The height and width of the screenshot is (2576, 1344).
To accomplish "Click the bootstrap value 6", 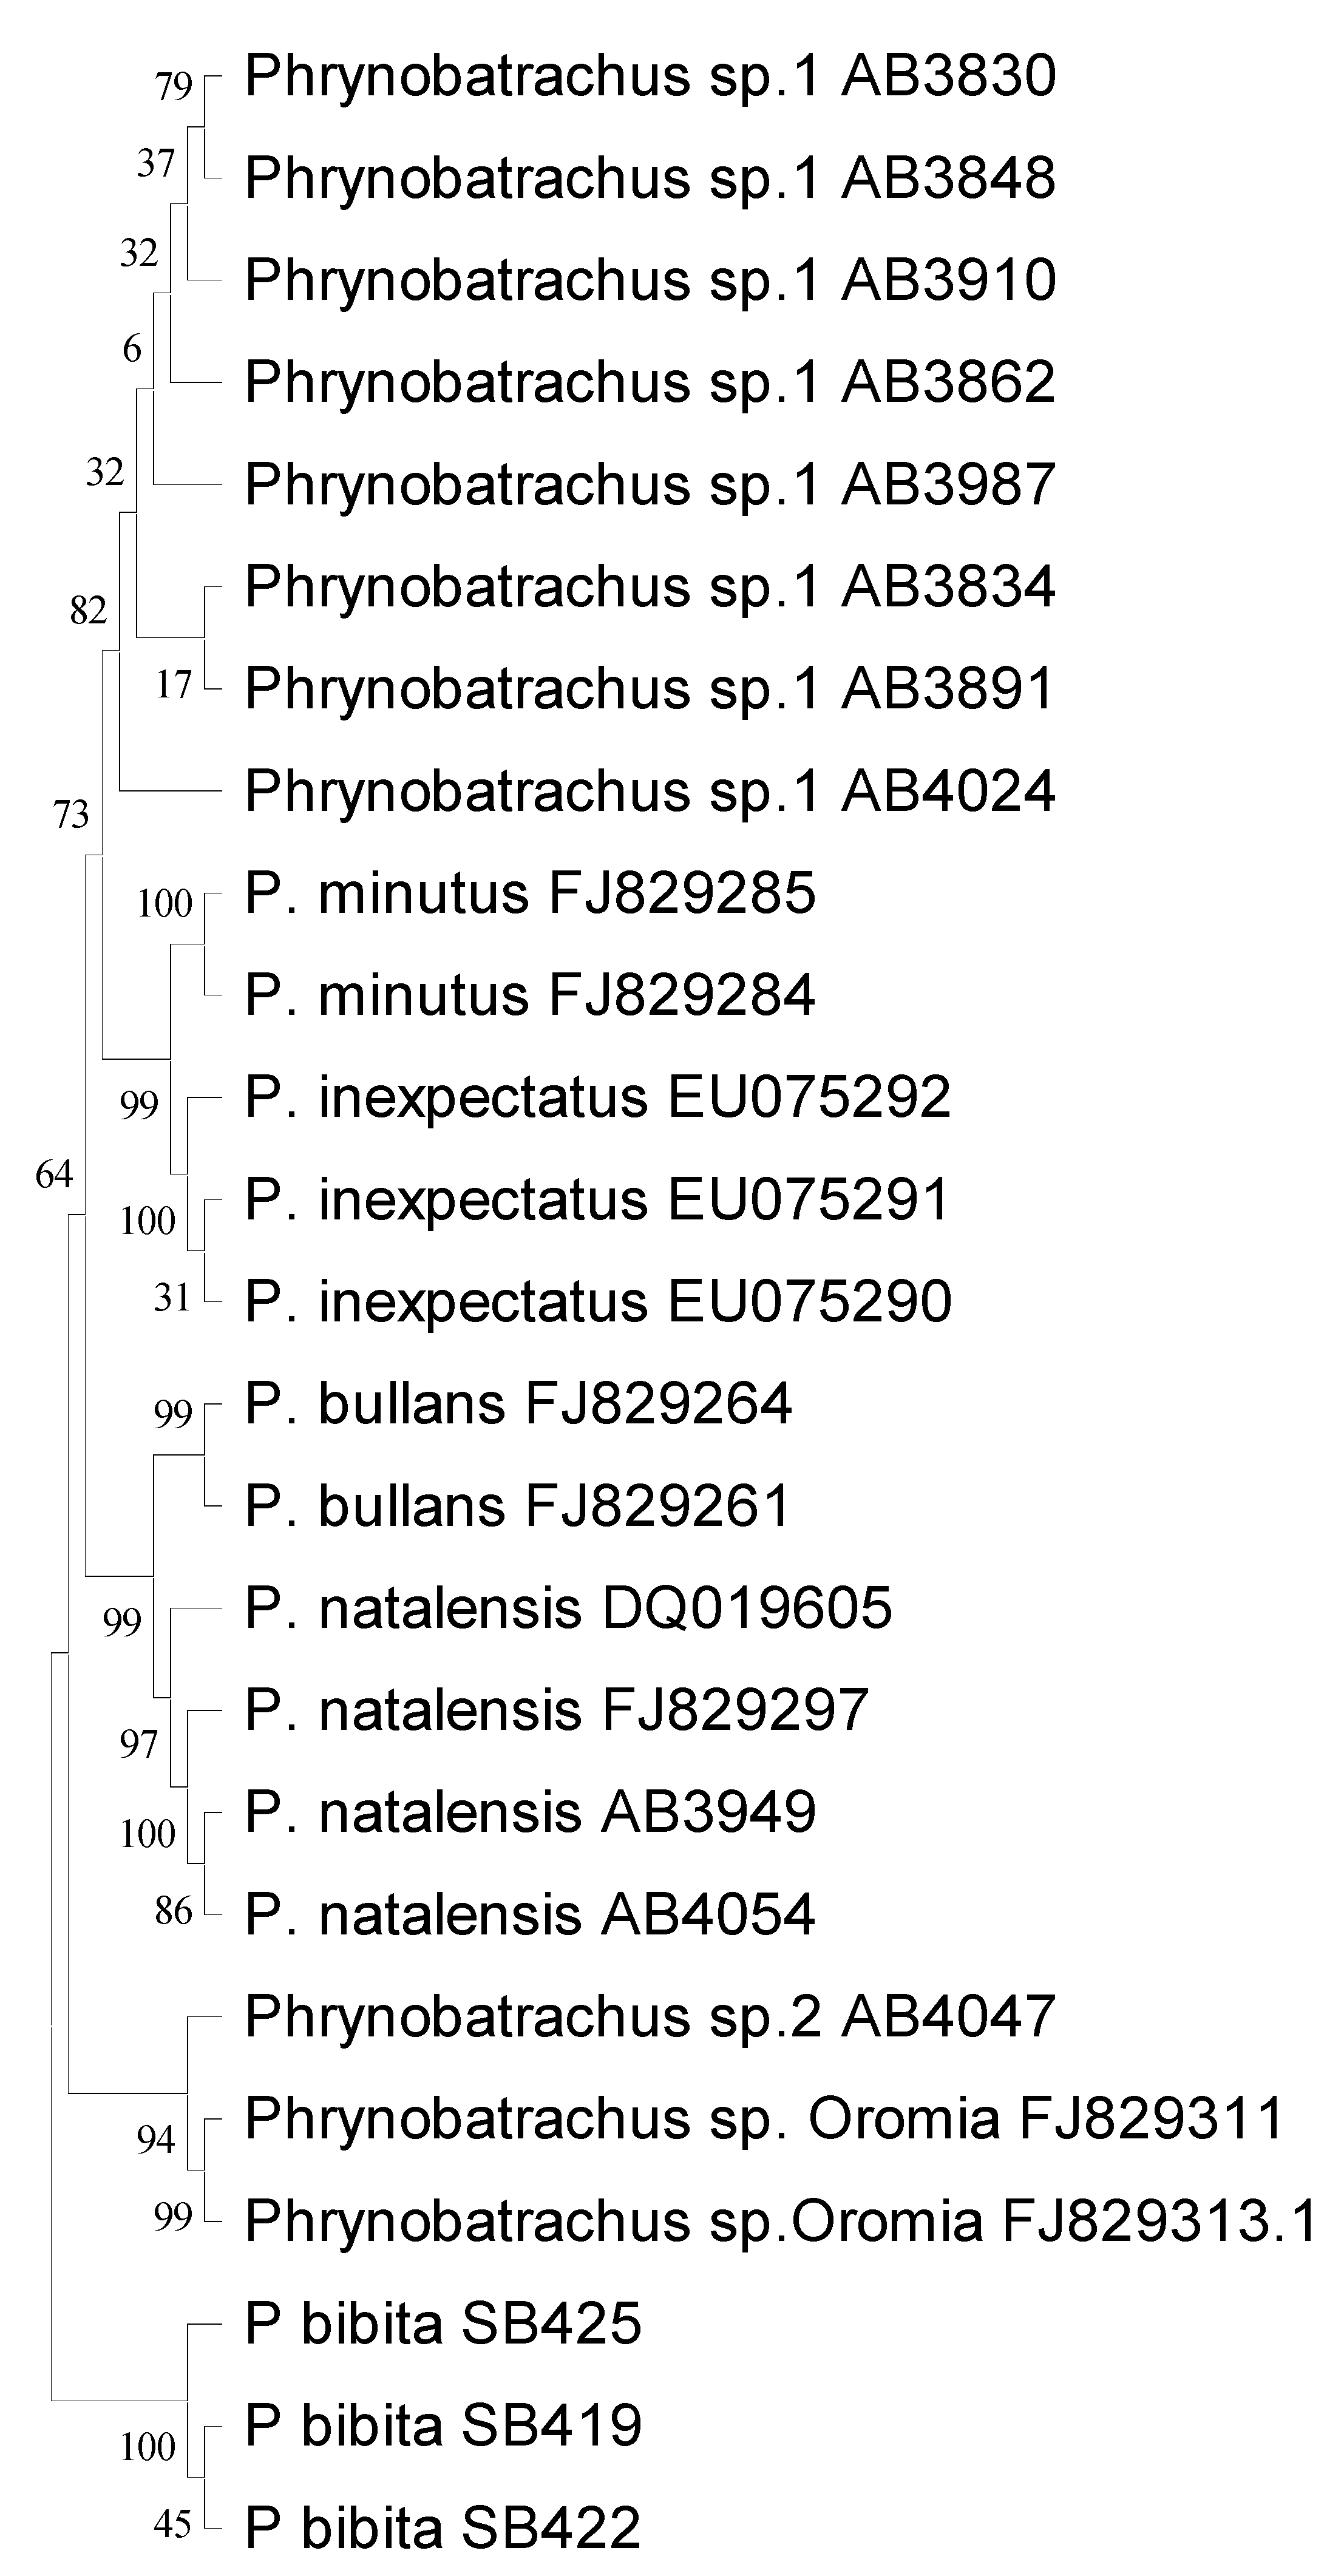I will click(x=132, y=349).
